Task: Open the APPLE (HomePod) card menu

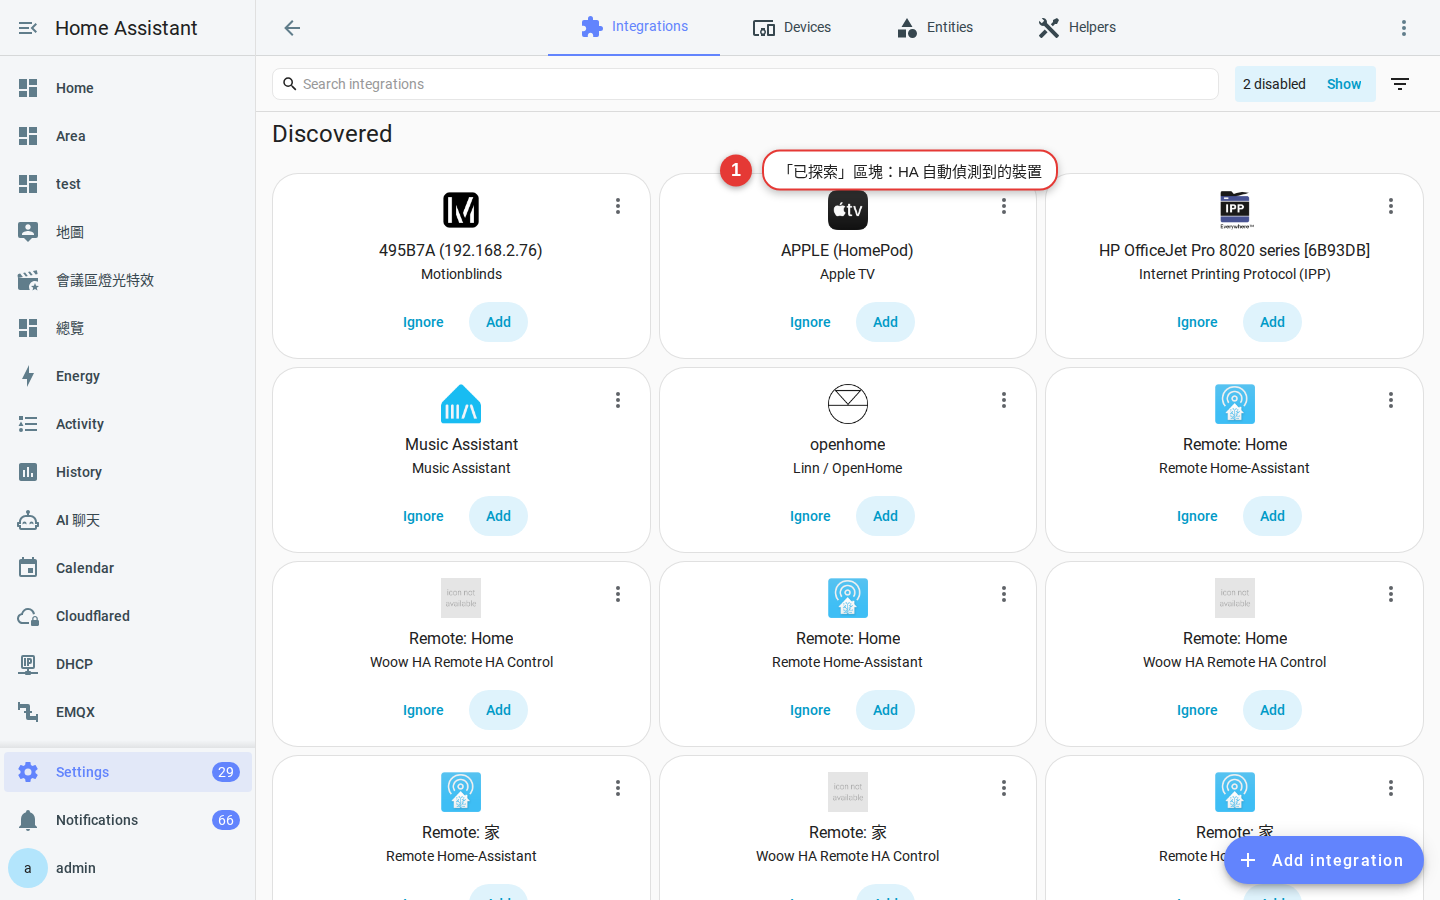Action: coord(1004,206)
